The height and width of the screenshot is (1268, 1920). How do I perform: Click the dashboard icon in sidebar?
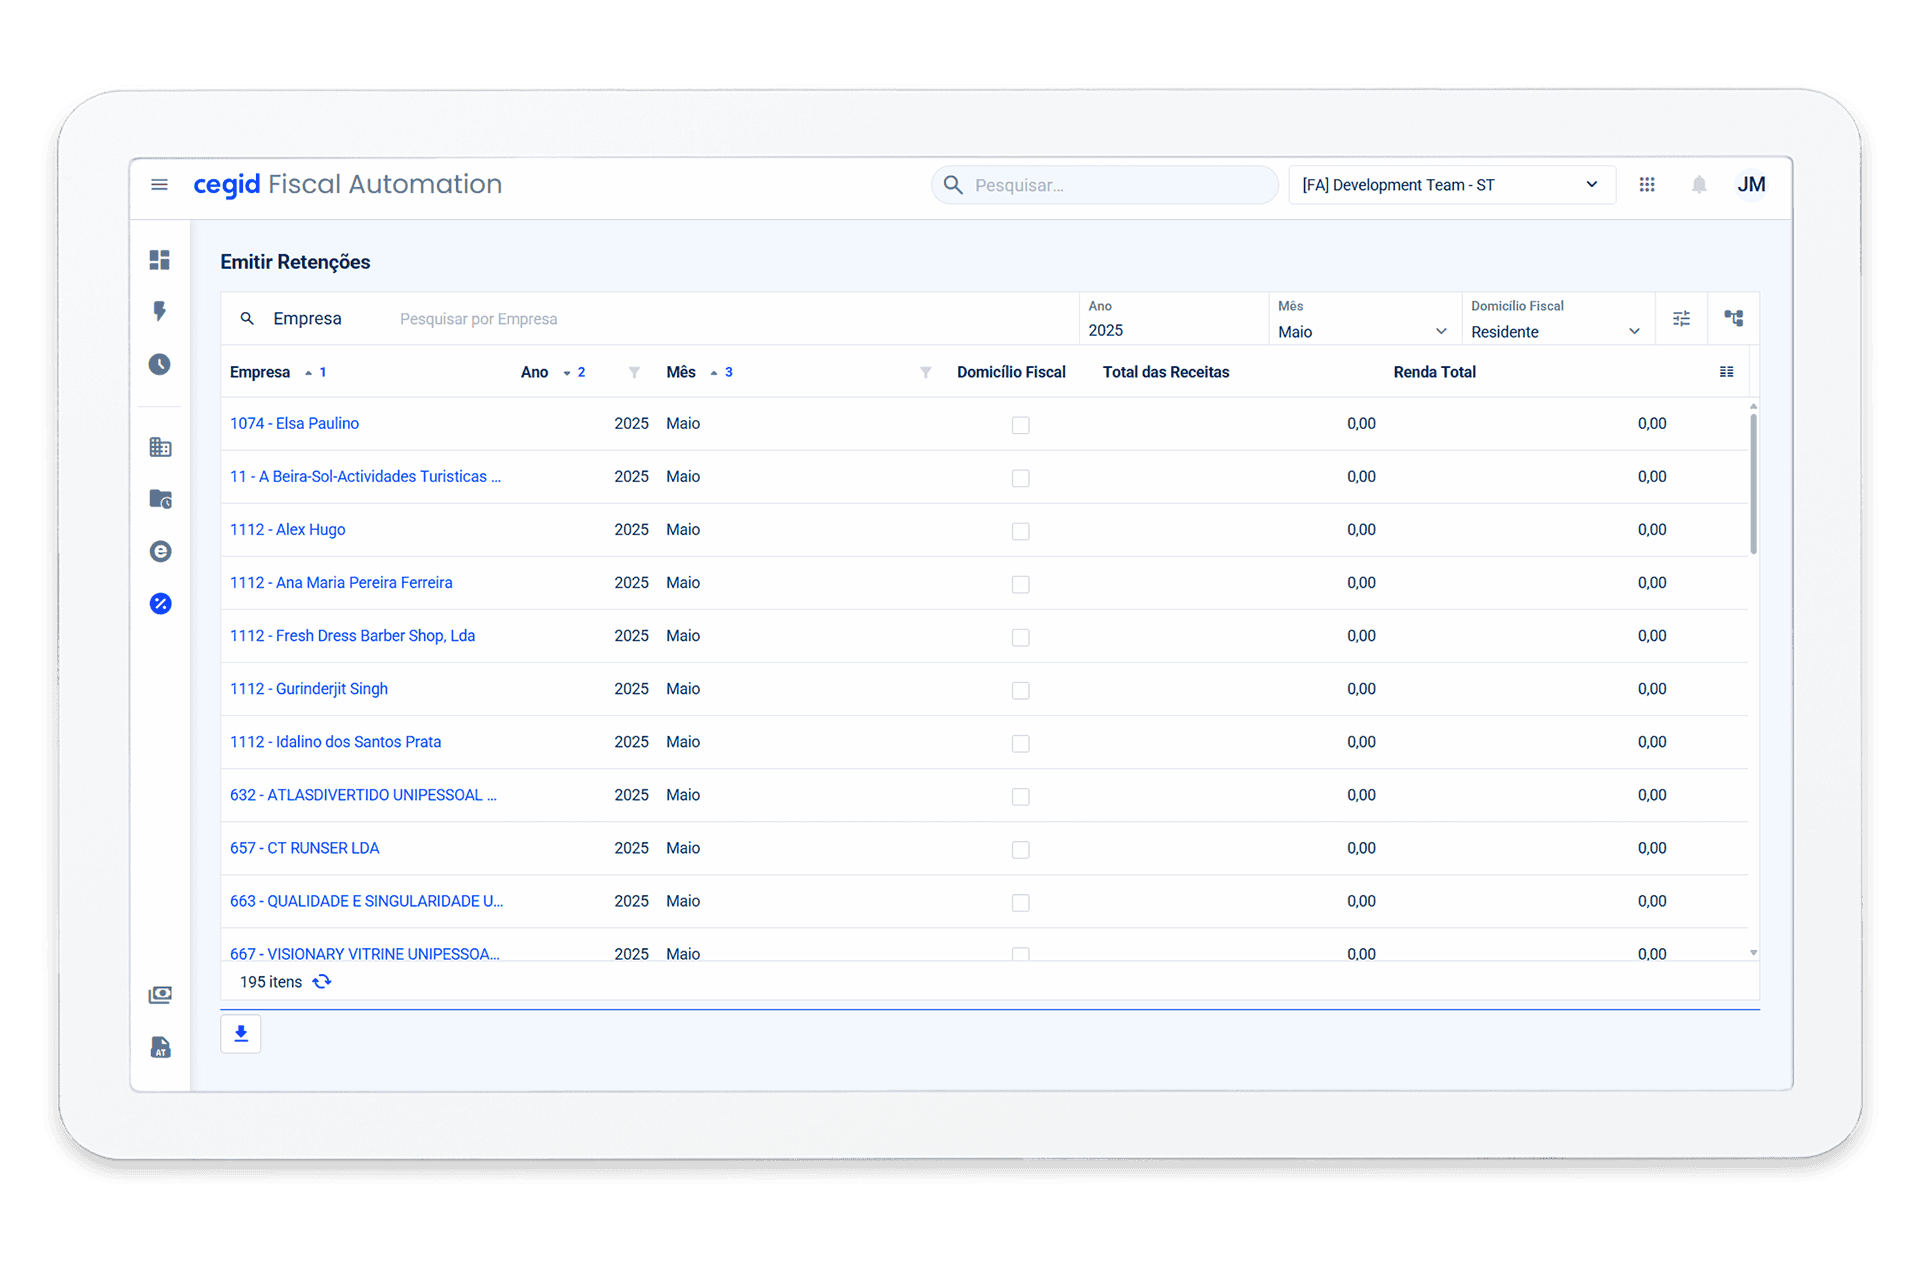[160, 260]
